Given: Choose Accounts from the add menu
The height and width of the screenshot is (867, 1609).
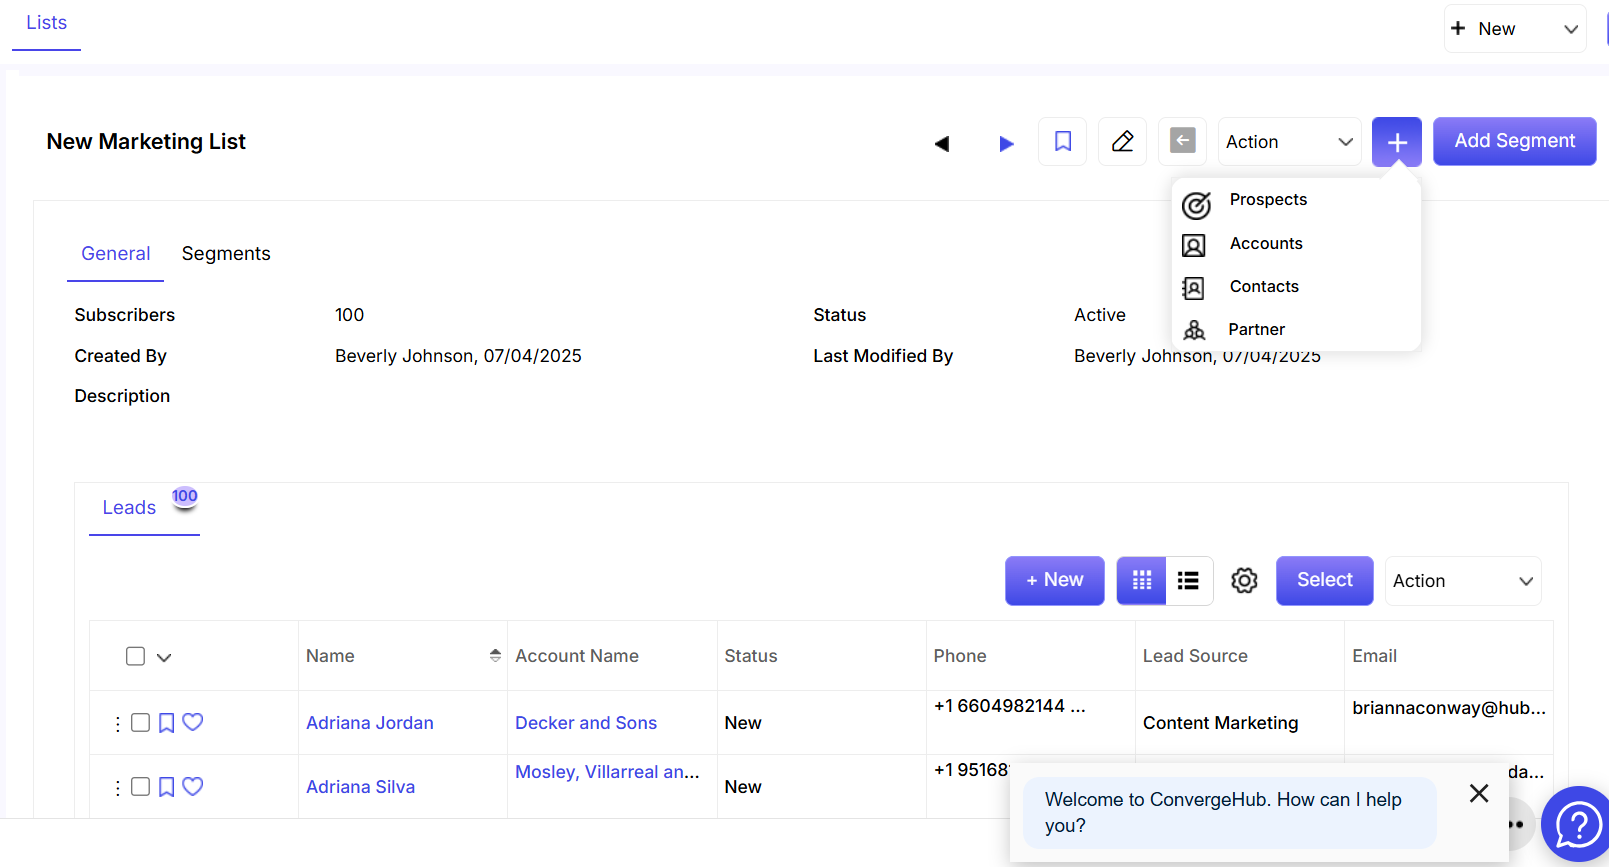Looking at the screenshot, I should (x=1266, y=243).
